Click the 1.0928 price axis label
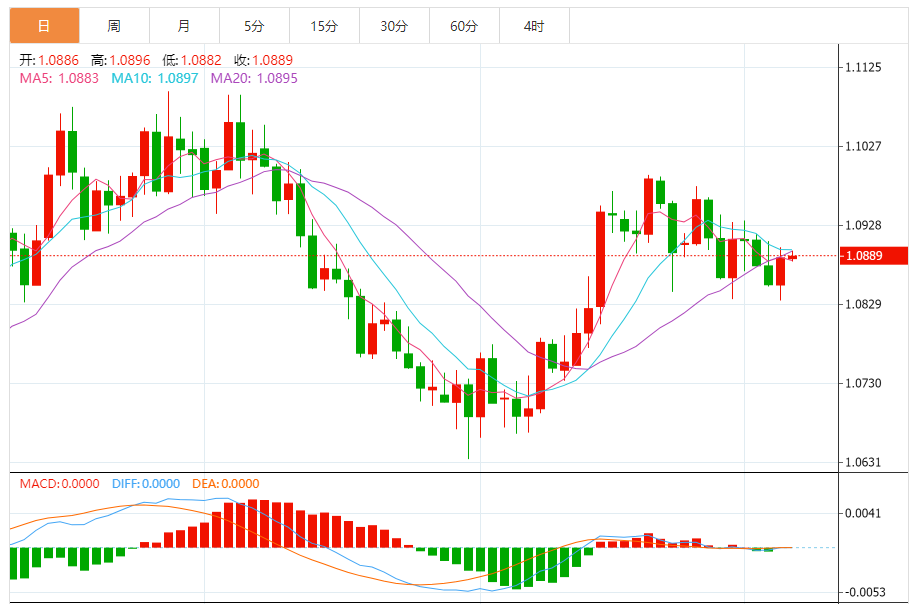 tap(863, 225)
